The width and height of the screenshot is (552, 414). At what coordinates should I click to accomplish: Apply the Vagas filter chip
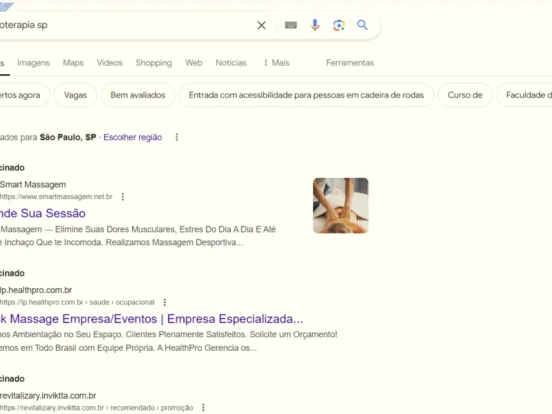click(75, 95)
